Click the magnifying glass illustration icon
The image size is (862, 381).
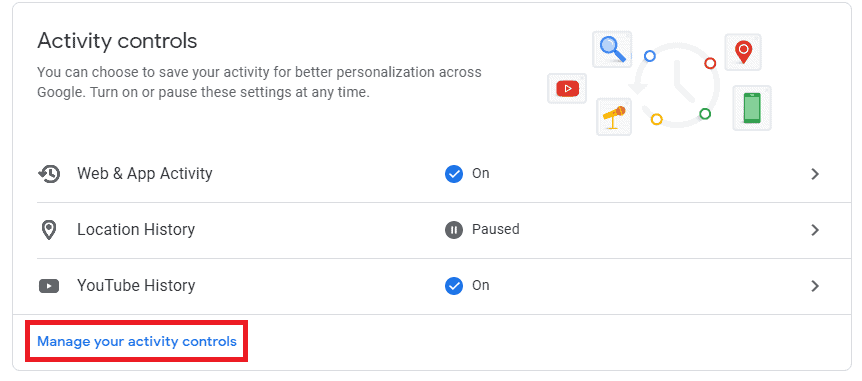click(x=612, y=49)
